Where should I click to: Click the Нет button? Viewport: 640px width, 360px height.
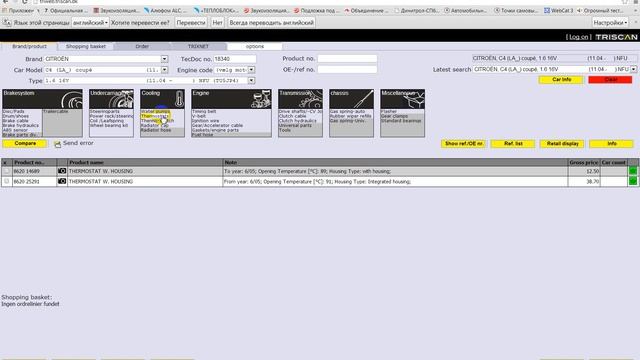tap(218, 23)
